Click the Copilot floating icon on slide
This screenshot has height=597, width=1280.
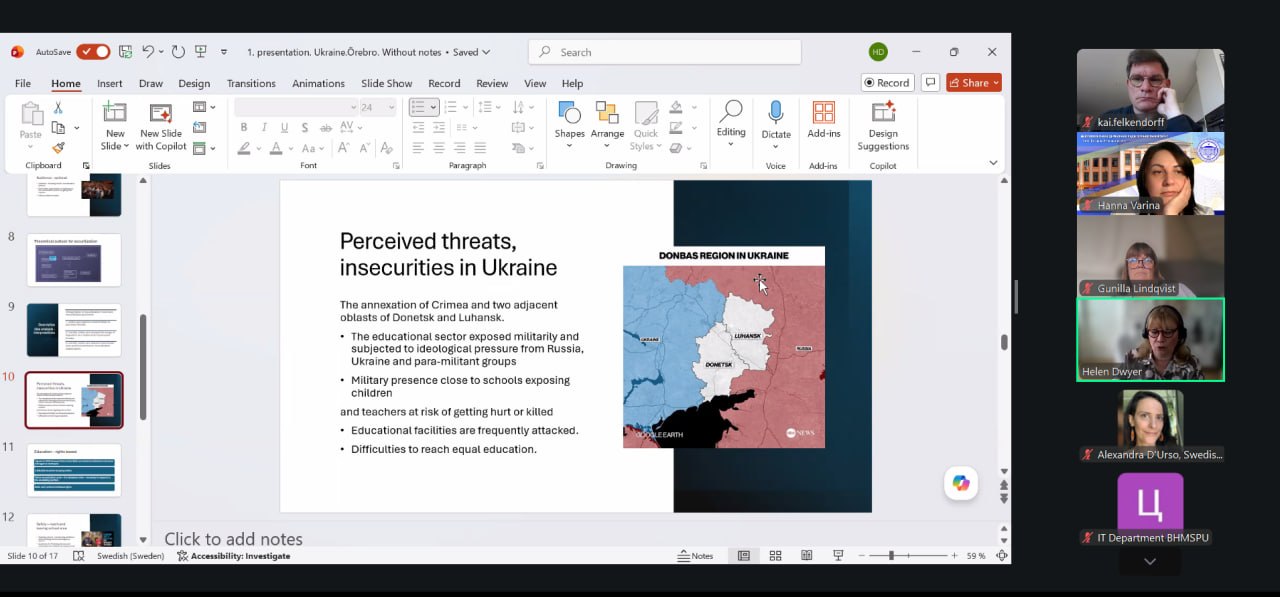pos(961,483)
